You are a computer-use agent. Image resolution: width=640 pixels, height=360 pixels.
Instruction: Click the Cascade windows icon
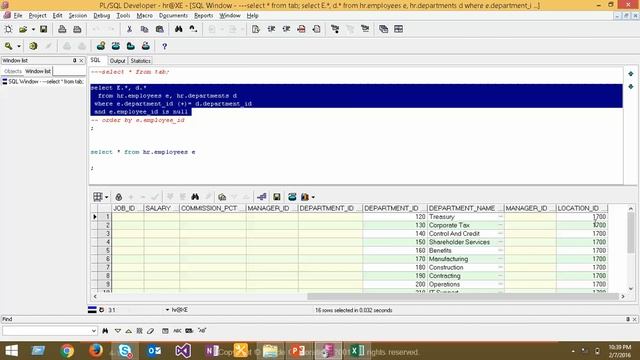383,29
